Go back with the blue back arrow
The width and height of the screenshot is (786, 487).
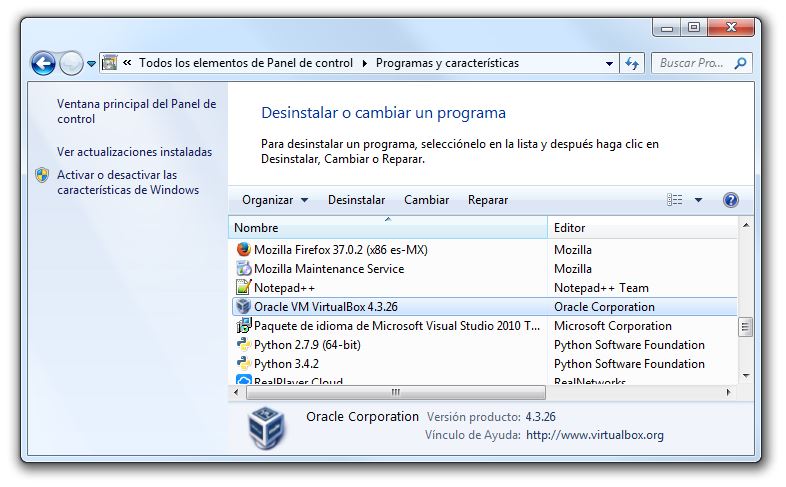click(x=43, y=63)
